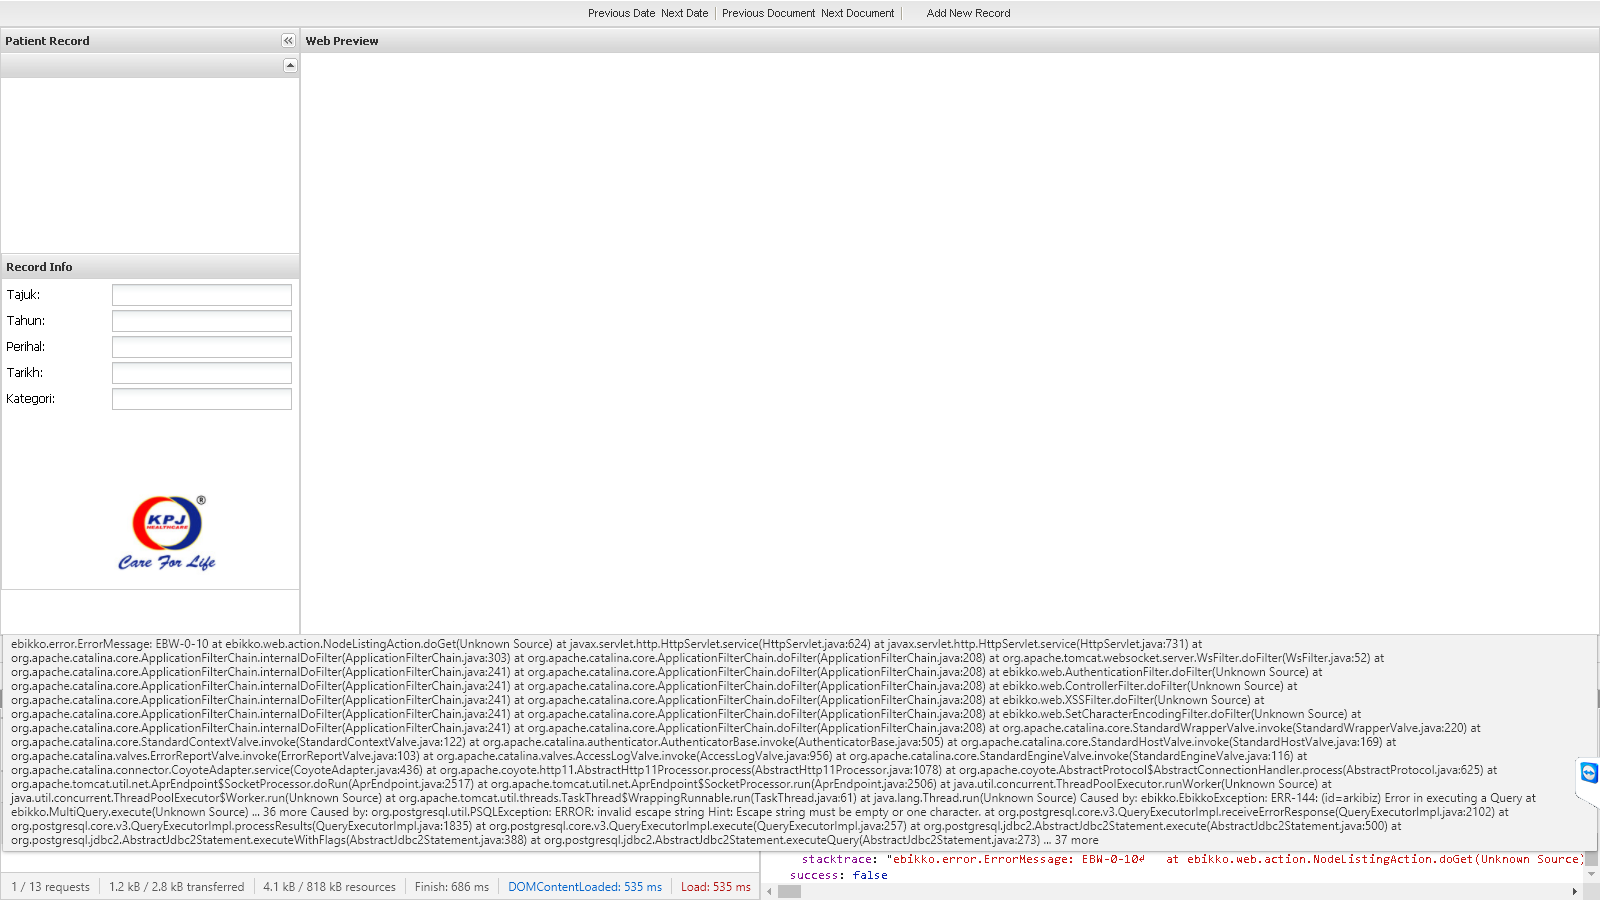Open the TeamViewer side panel icon
1600x900 pixels.
click(x=1588, y=773)
